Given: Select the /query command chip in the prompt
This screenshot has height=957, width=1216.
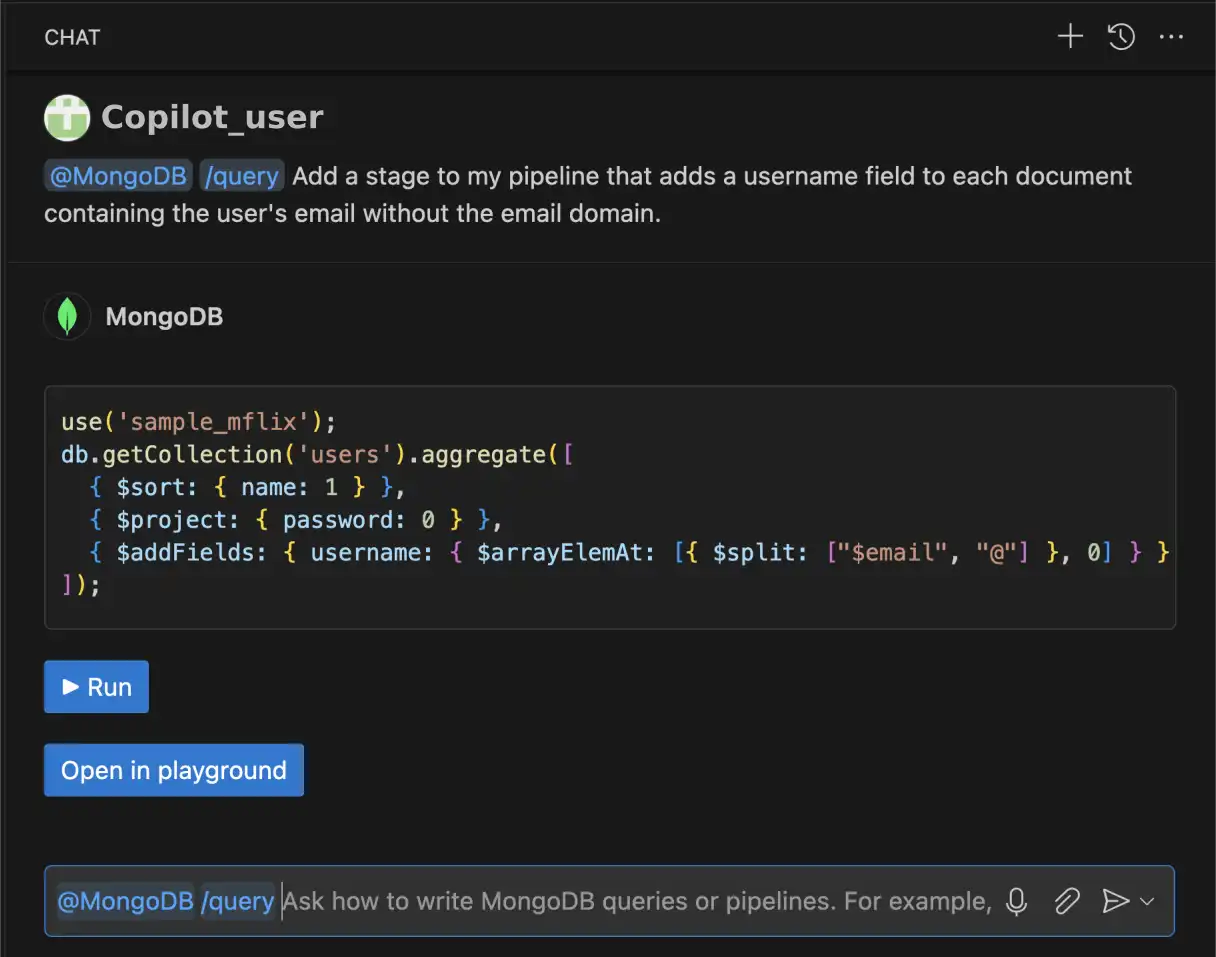Looking at the screenshot, I should [242, 175].
